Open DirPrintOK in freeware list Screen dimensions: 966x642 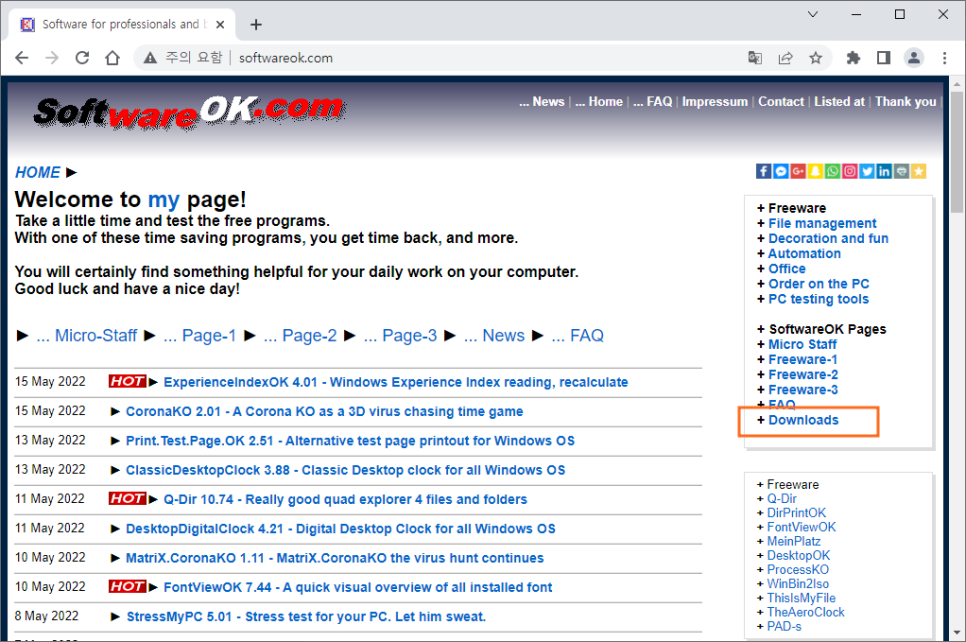coord(796,513)
